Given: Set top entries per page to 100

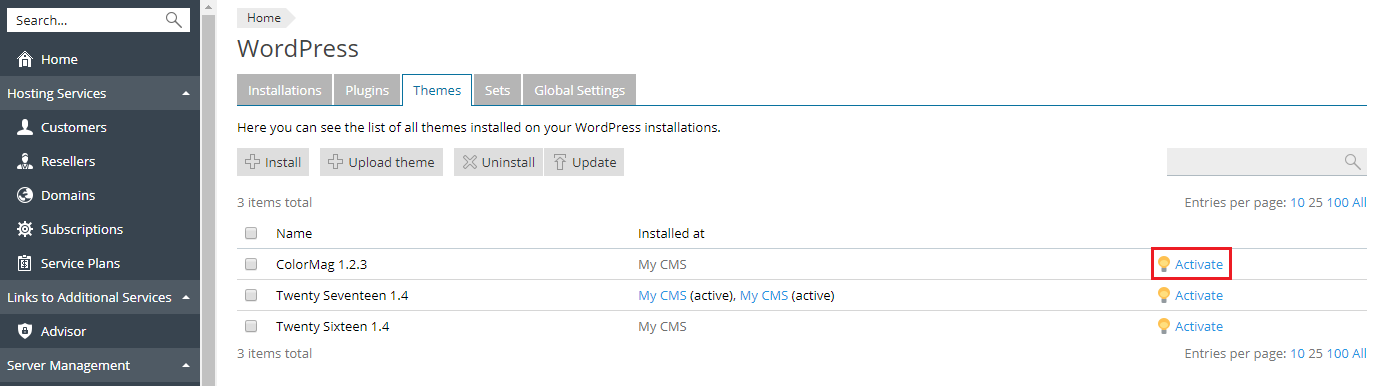Looking at the screenshot, I should click(1337, 202).
